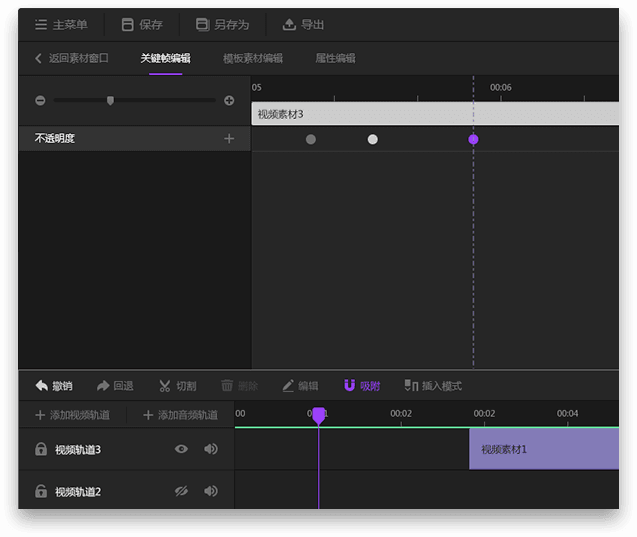637x537 pixels.
Task: Show 视频轨道2 with crossed eye icon
Action: [x=181, y=491]
